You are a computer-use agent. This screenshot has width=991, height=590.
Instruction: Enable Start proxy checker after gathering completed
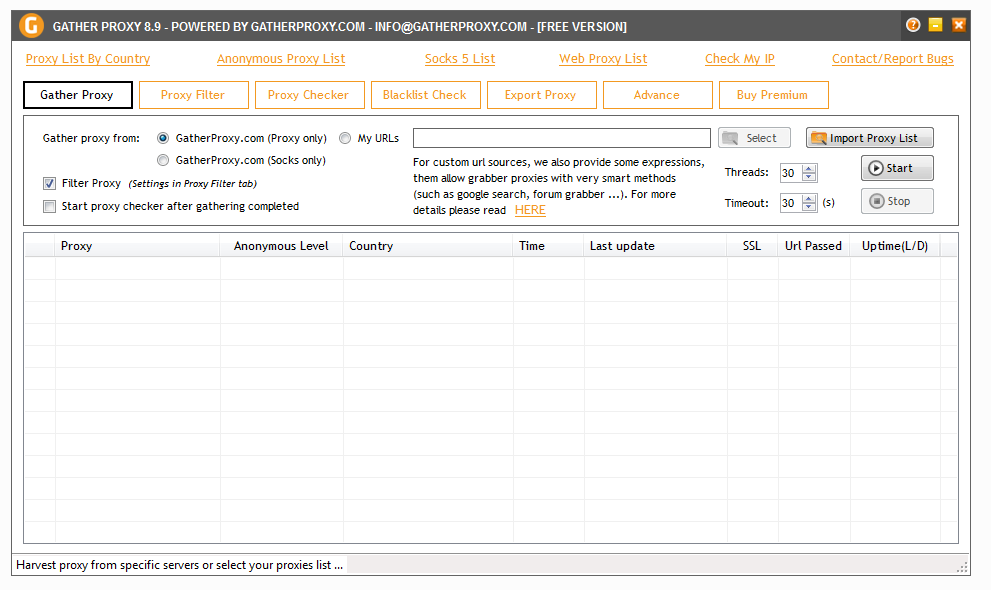click(49, 206)
